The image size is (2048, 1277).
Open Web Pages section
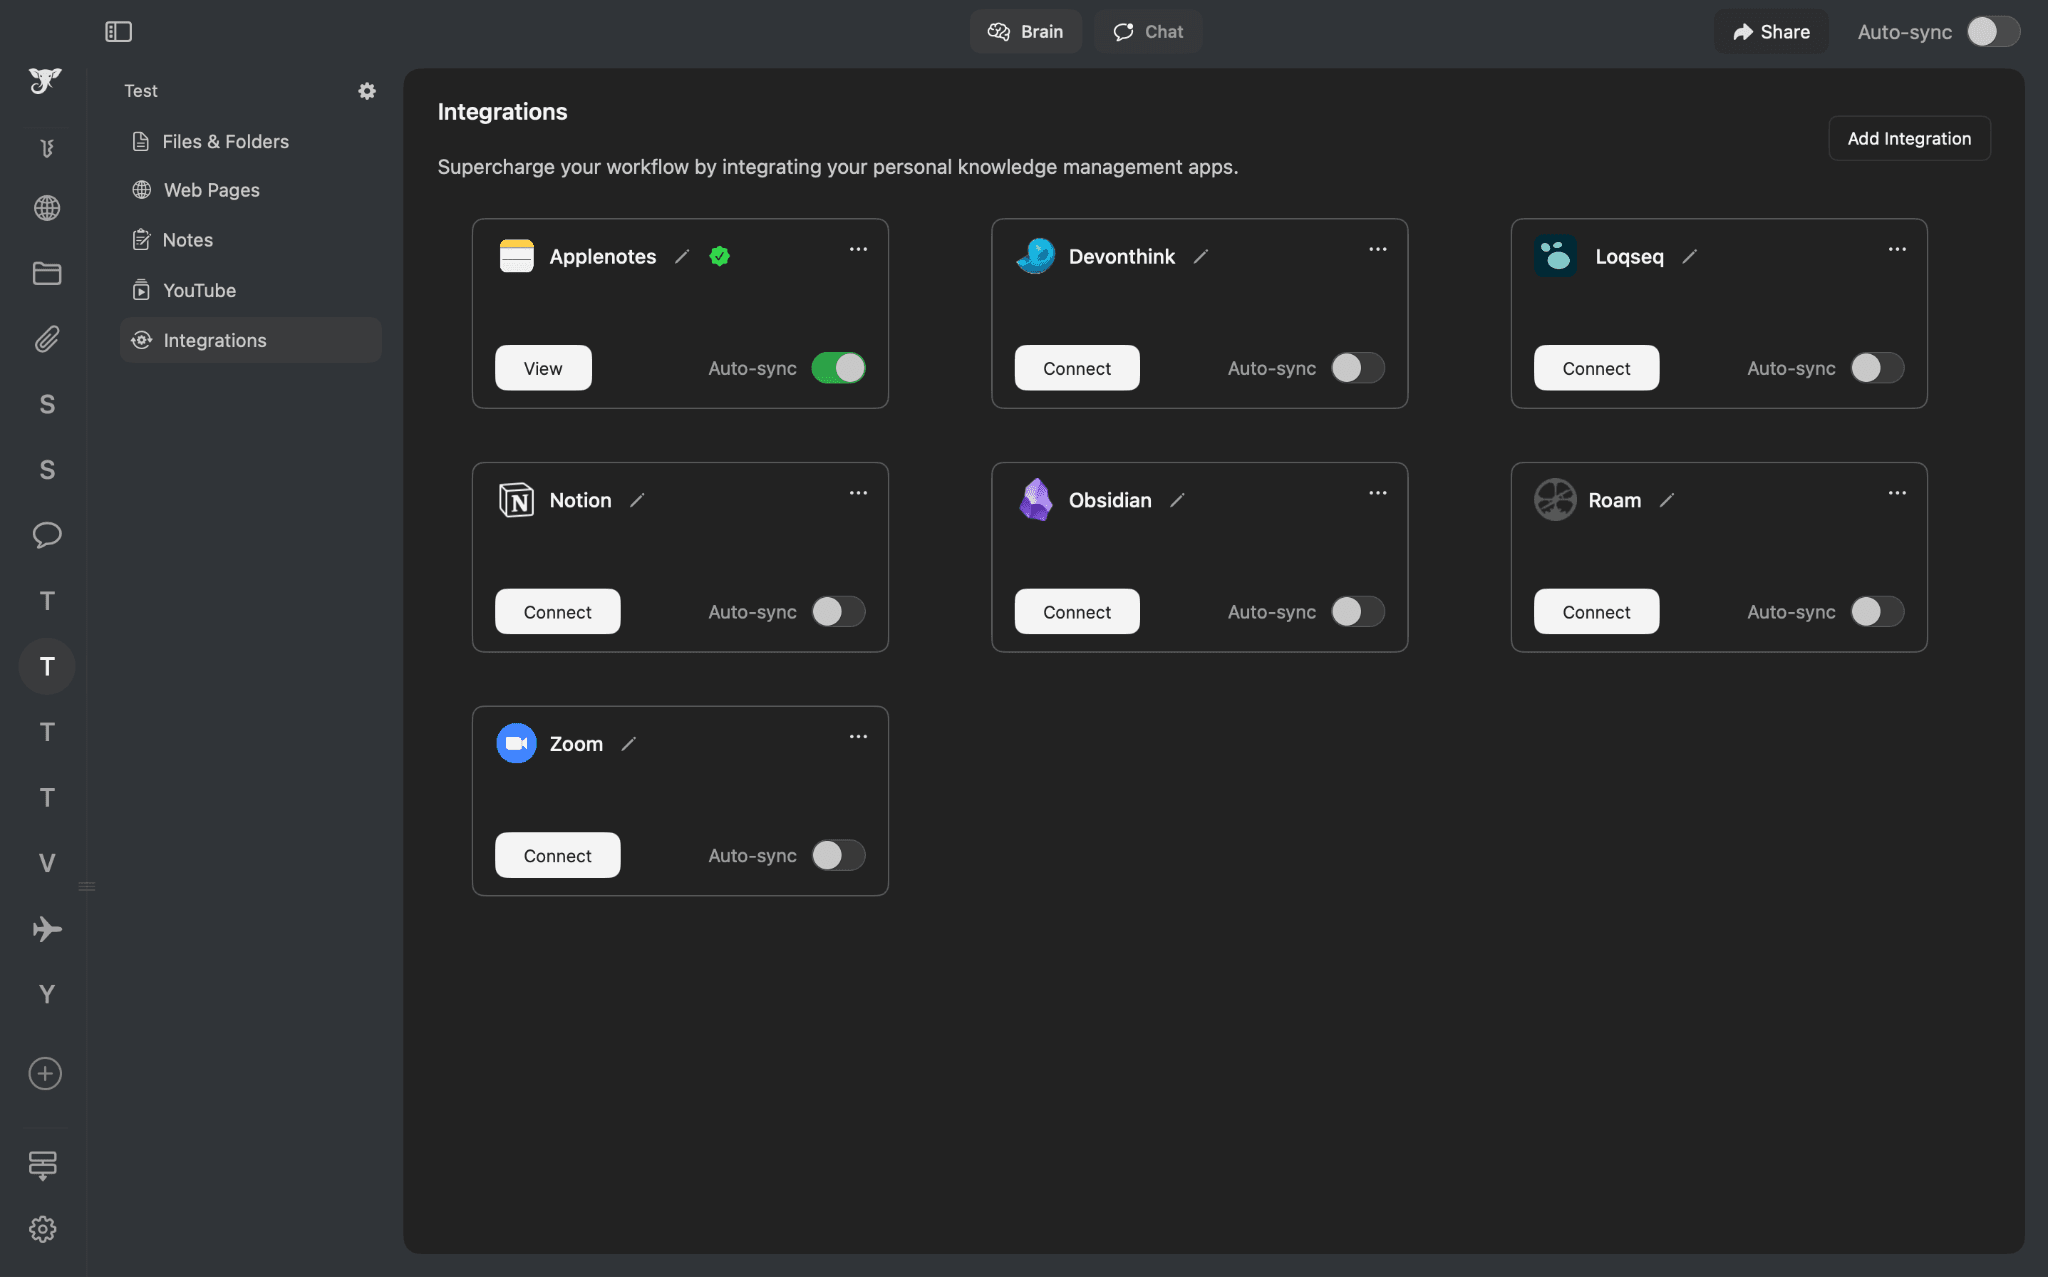tap(250, 190)
